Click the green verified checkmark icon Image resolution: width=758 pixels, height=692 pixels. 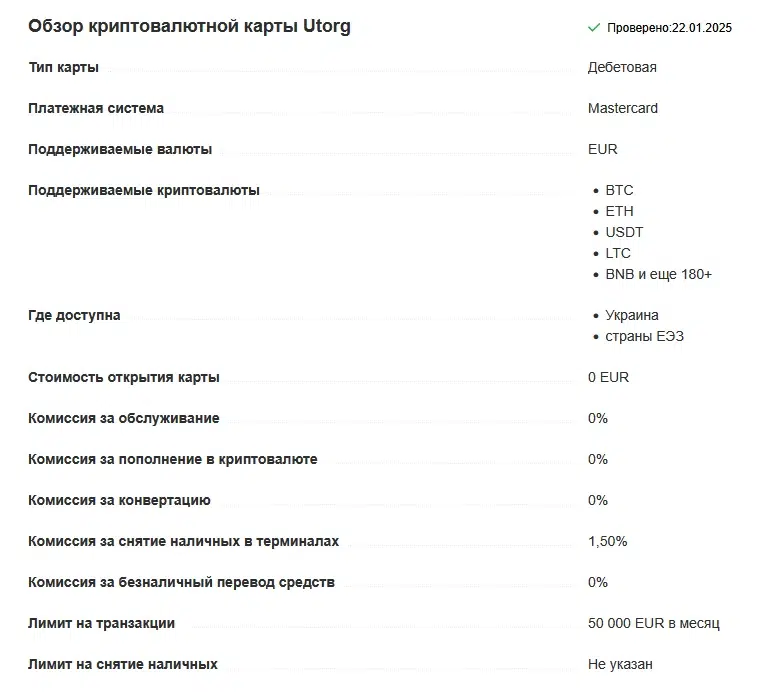(594, 28)
